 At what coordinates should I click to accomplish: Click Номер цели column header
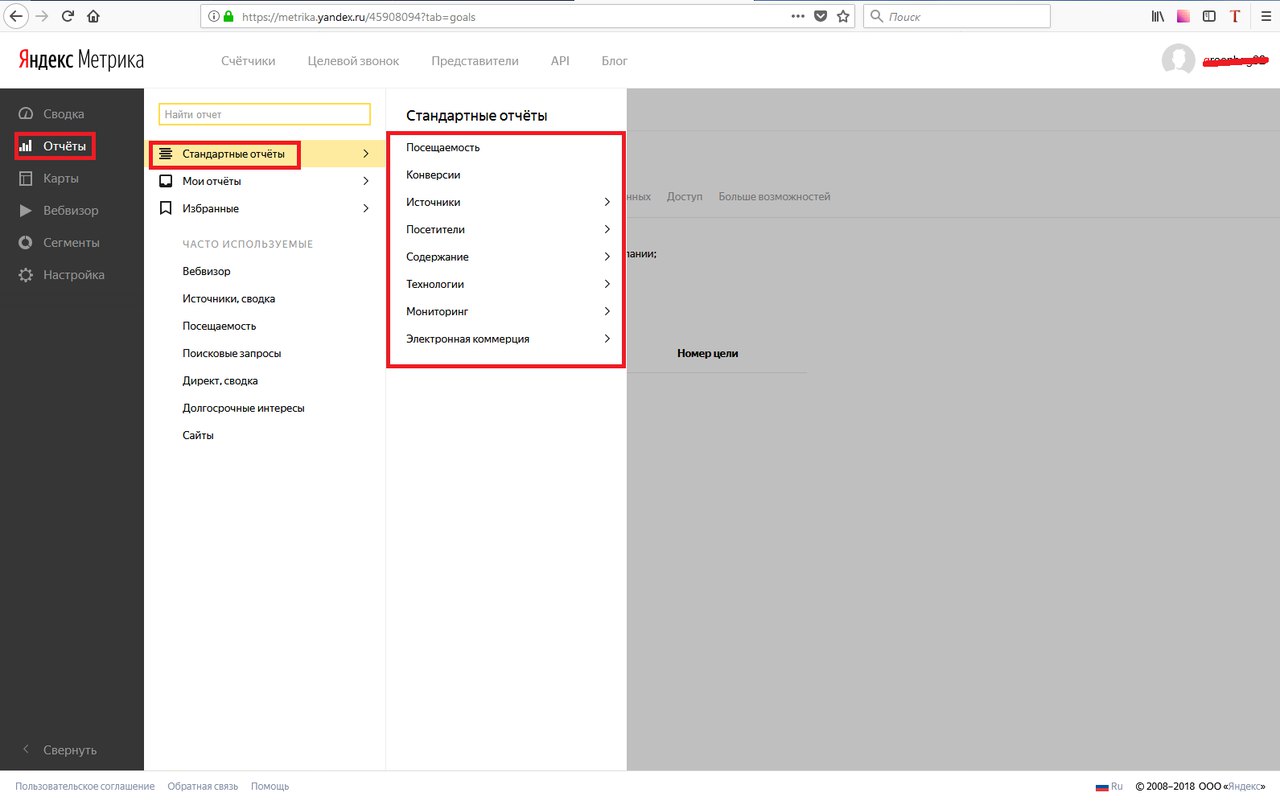click(x=708, y=353)
